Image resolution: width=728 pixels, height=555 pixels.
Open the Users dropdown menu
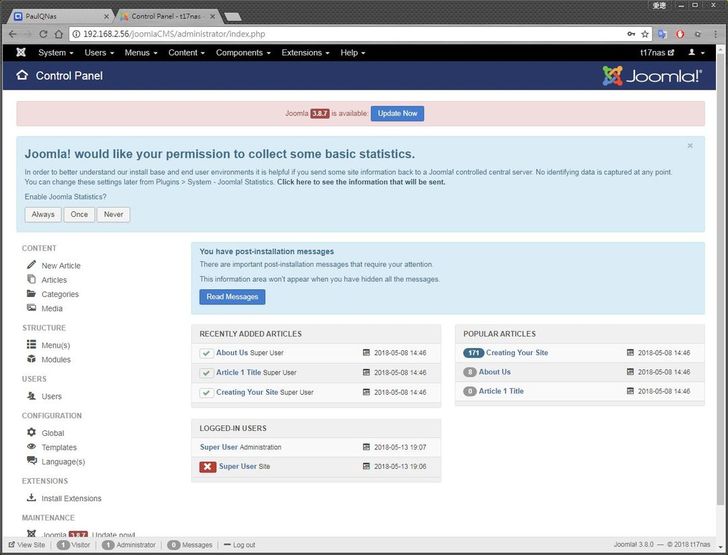pyautogui.click(x=99, y=52)
